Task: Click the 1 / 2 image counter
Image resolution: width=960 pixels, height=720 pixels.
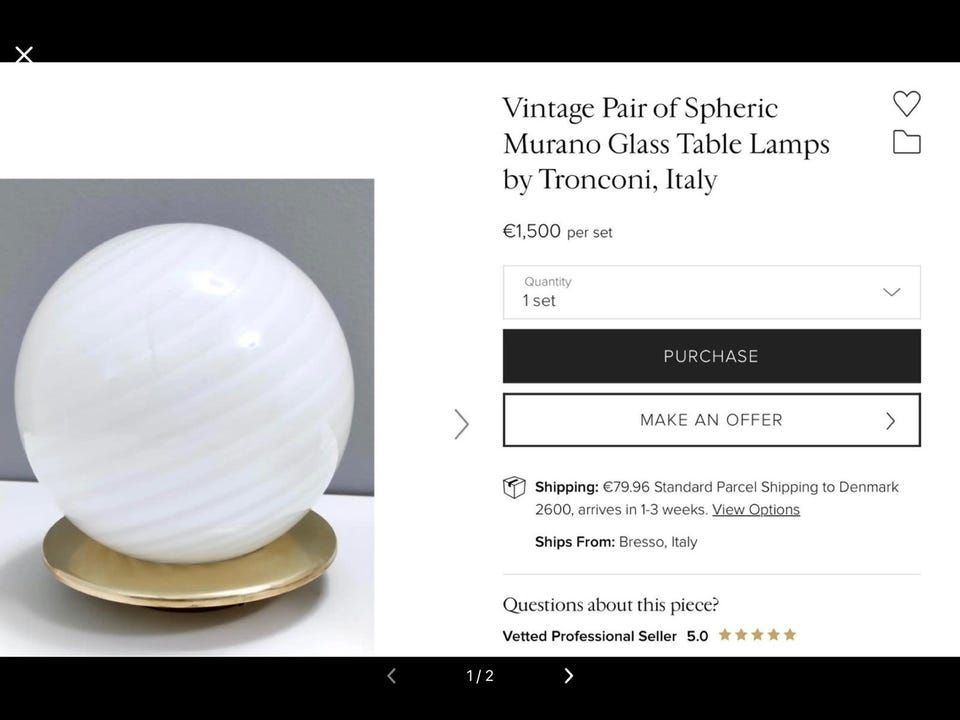Action: [480, 676]
